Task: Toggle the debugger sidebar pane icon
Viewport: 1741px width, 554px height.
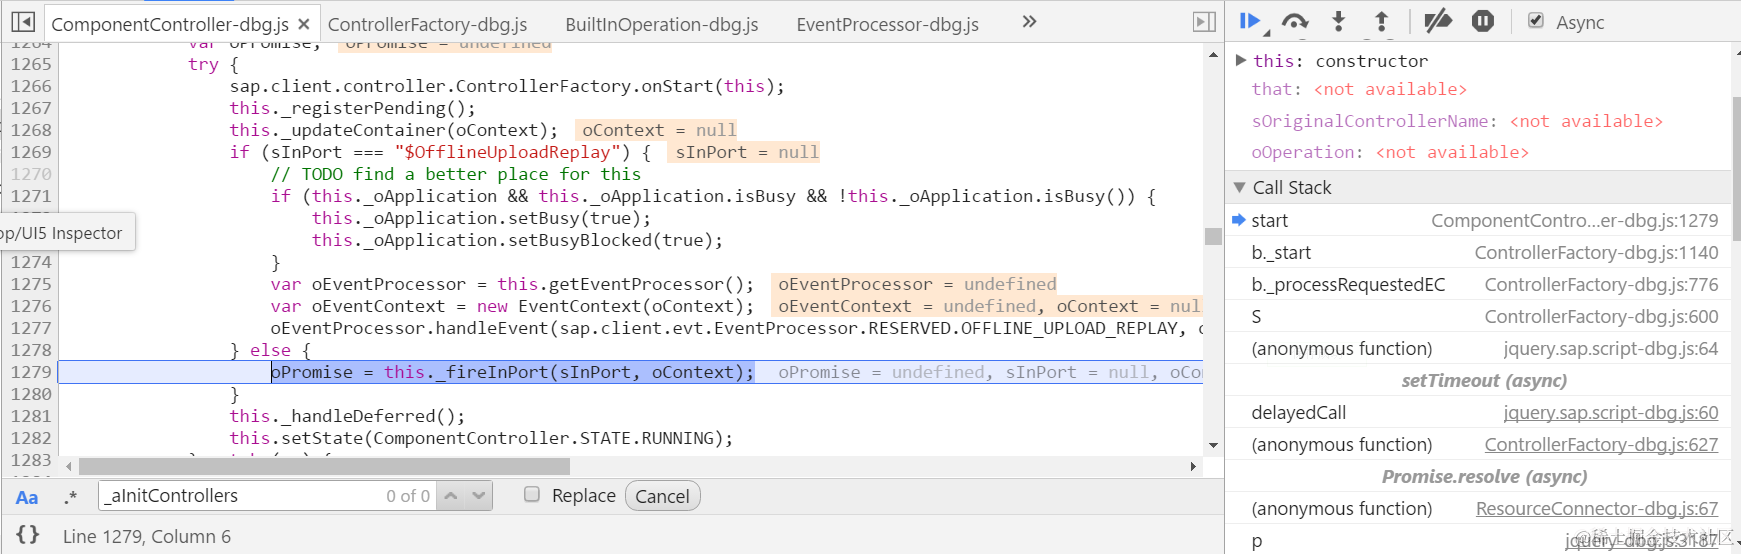Action: click(1204, 22)
